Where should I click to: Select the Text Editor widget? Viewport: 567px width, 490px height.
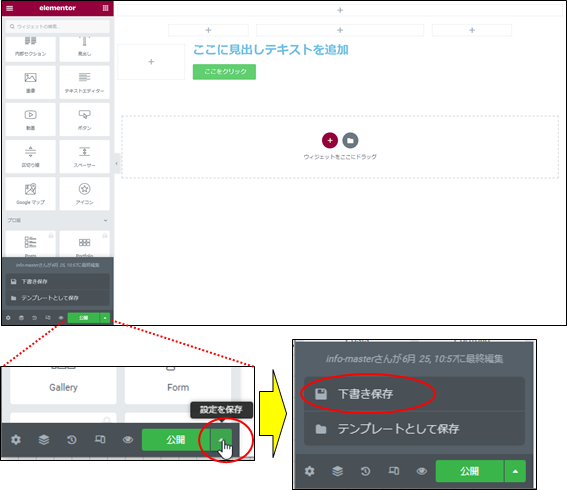click(84, 82)
